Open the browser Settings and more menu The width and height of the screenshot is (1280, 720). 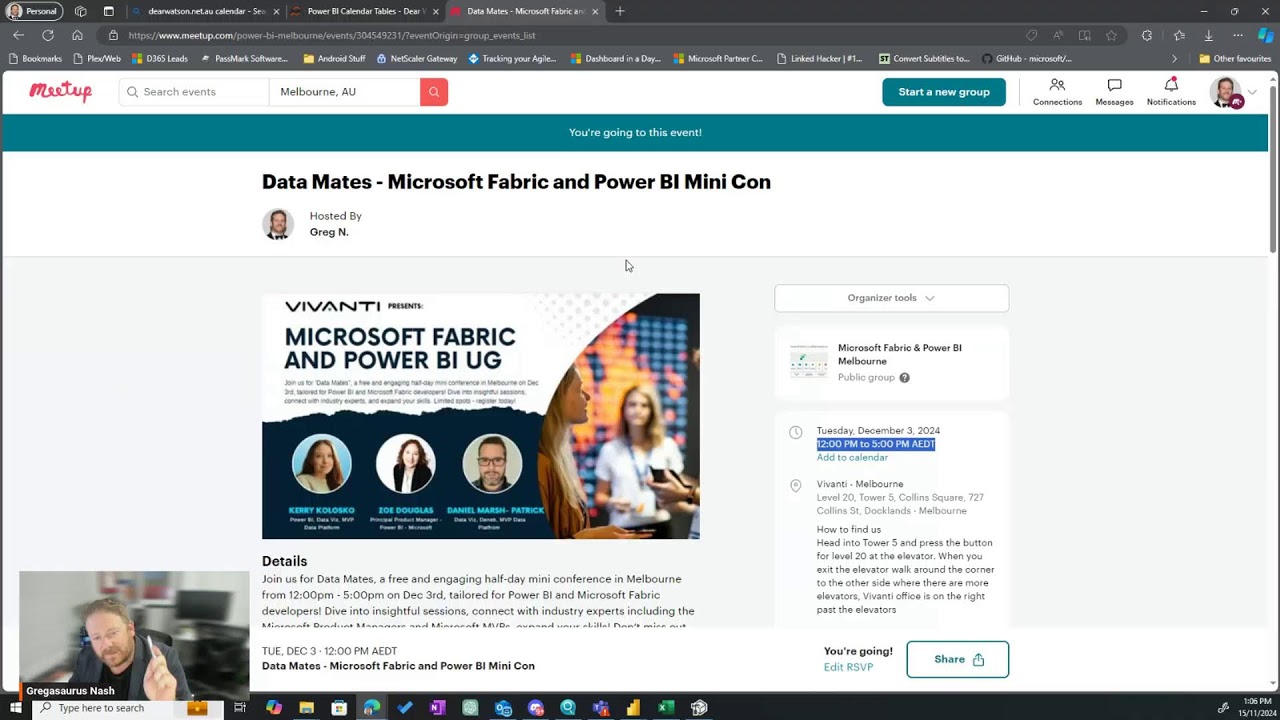click(x=1237, y=35)
